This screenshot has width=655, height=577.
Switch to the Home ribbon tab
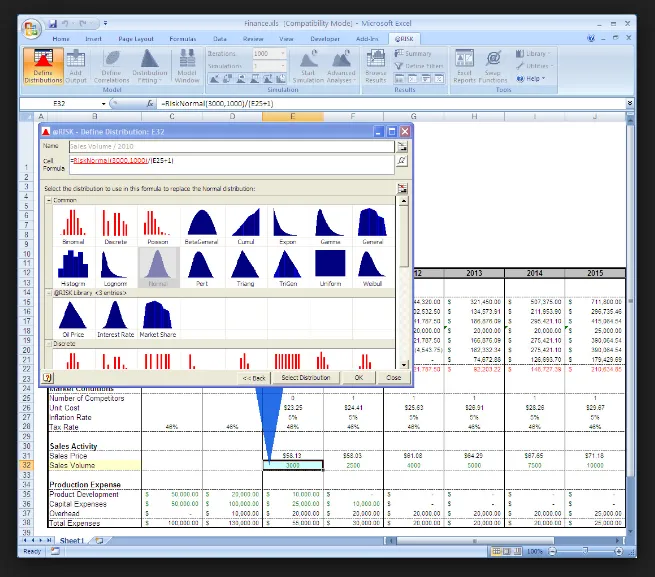pos(61,39)
